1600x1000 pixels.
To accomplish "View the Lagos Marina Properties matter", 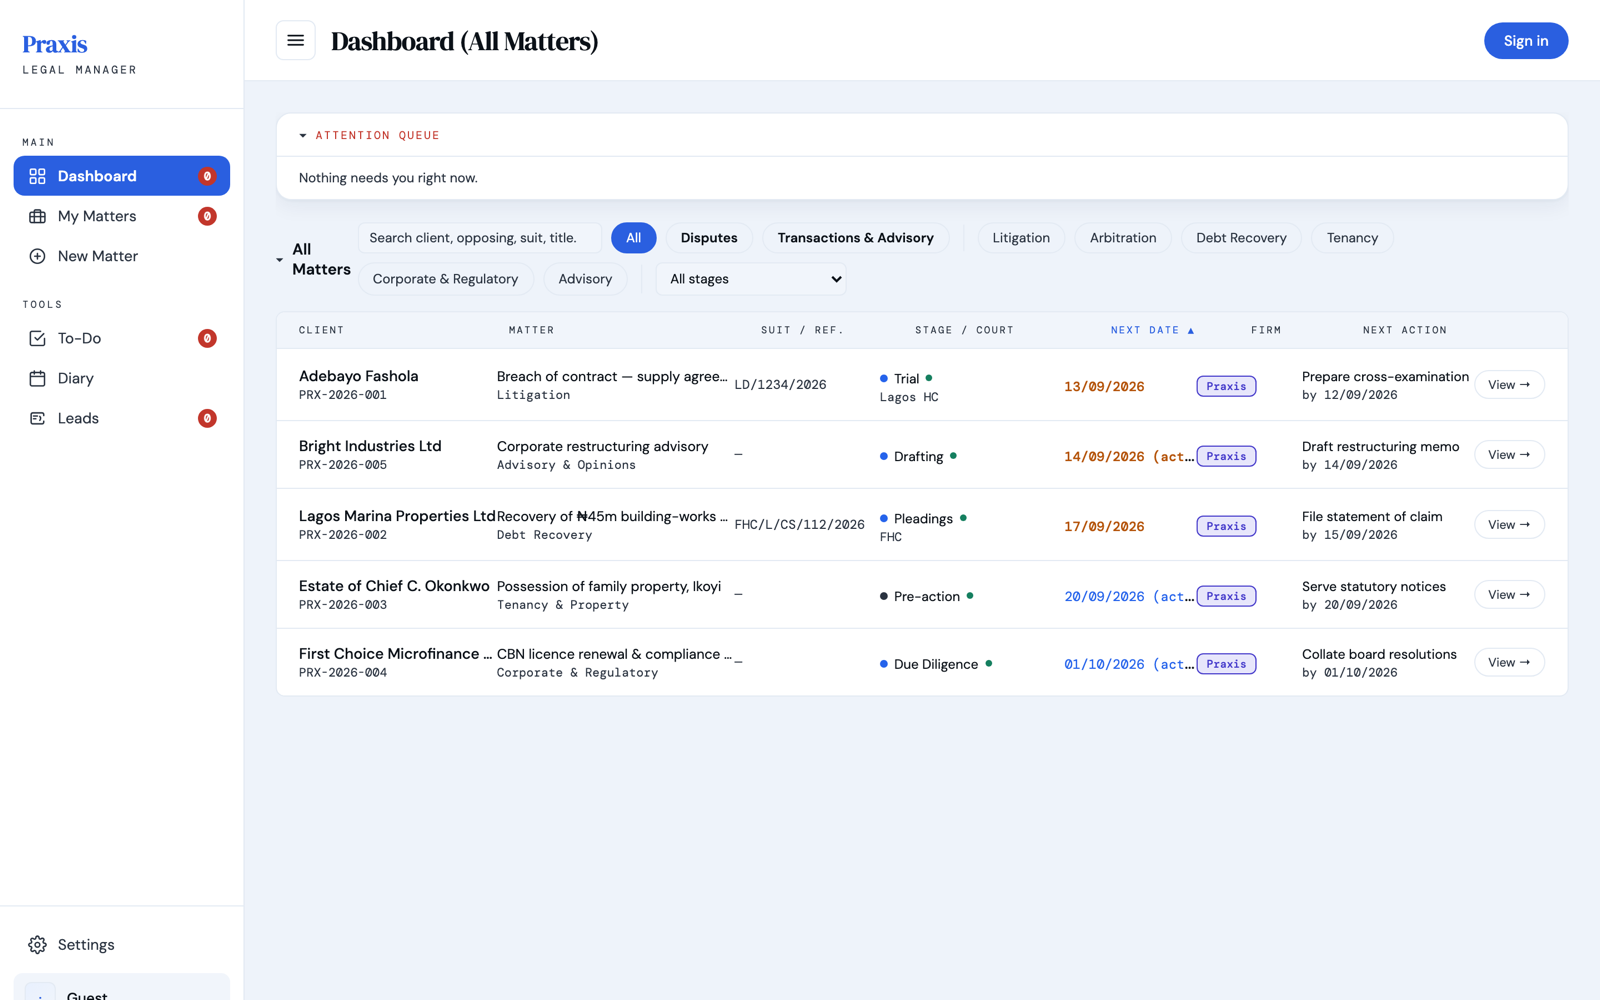I will click(x=1509, y=525).
